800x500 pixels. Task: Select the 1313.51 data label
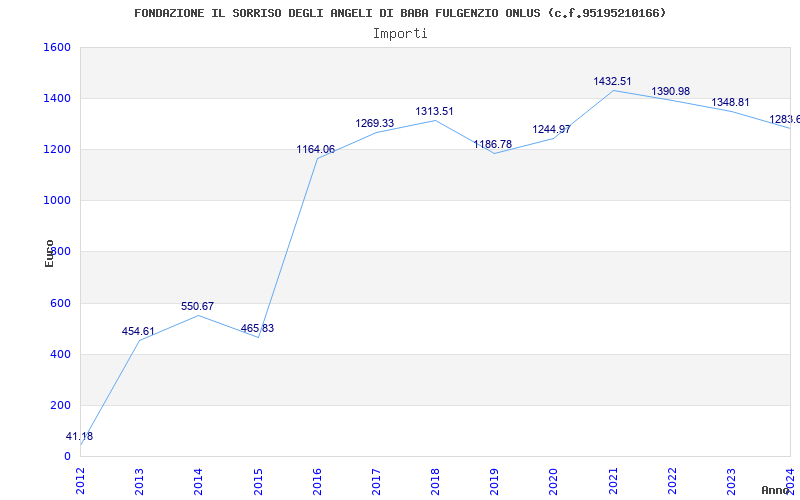click(434, 112)
